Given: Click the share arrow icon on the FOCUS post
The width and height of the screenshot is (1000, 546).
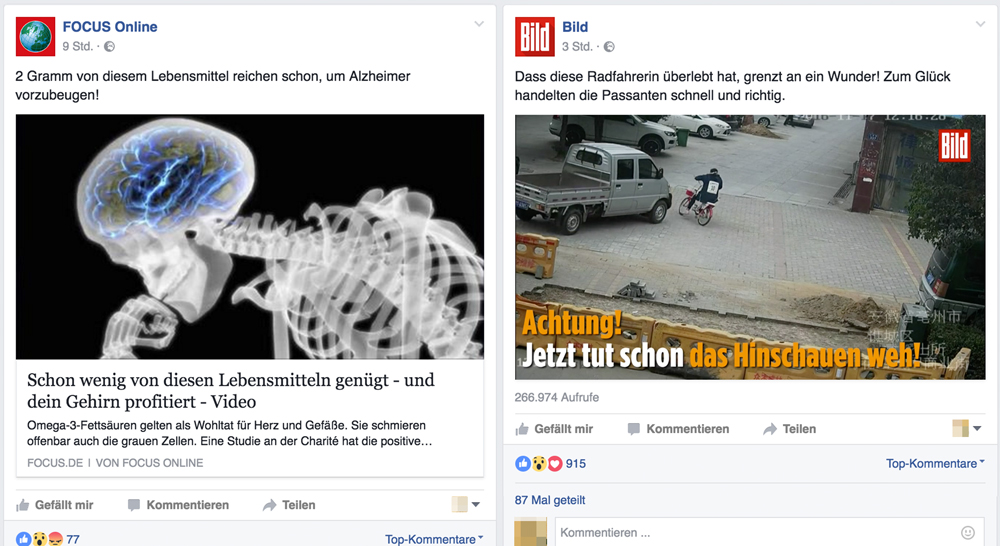Looking at the screenshot, I should (270, 505).
